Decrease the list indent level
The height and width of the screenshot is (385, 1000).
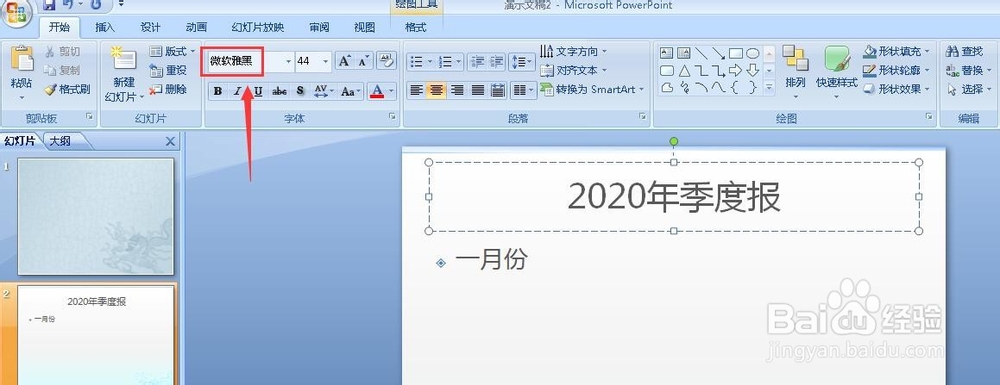pyautogui.click(x=476, y=61)
